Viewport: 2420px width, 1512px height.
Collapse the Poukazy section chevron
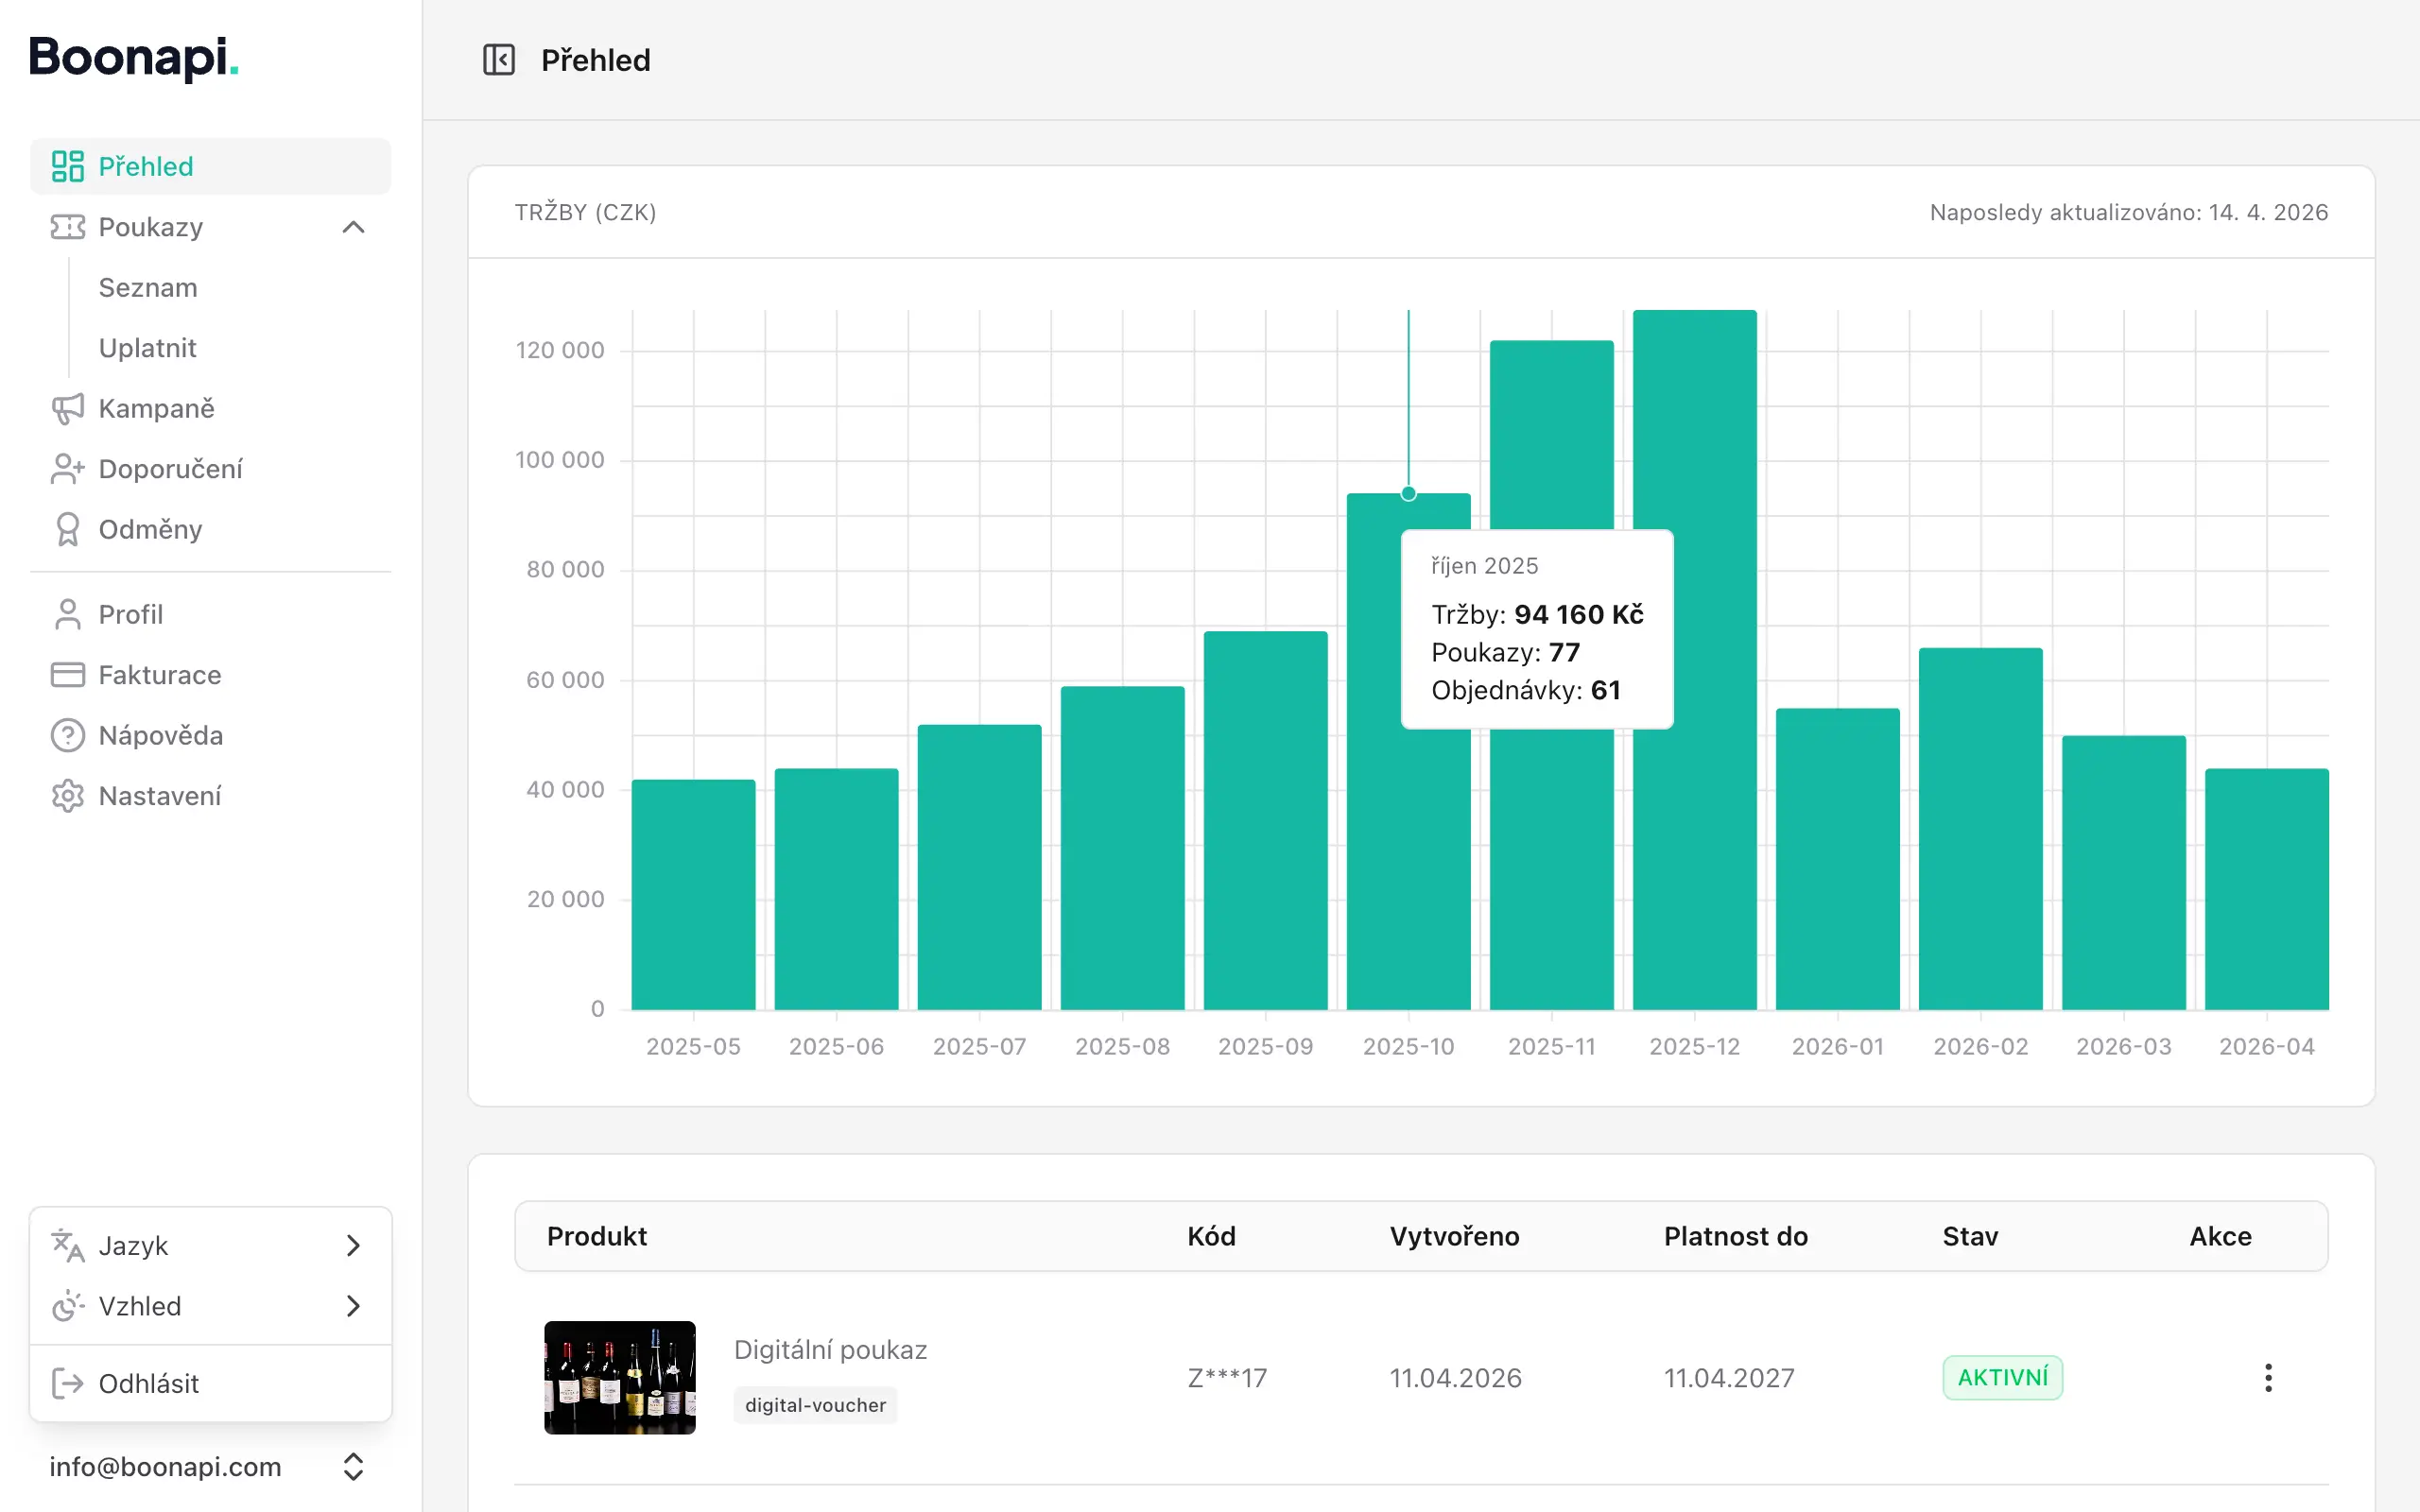353,227
